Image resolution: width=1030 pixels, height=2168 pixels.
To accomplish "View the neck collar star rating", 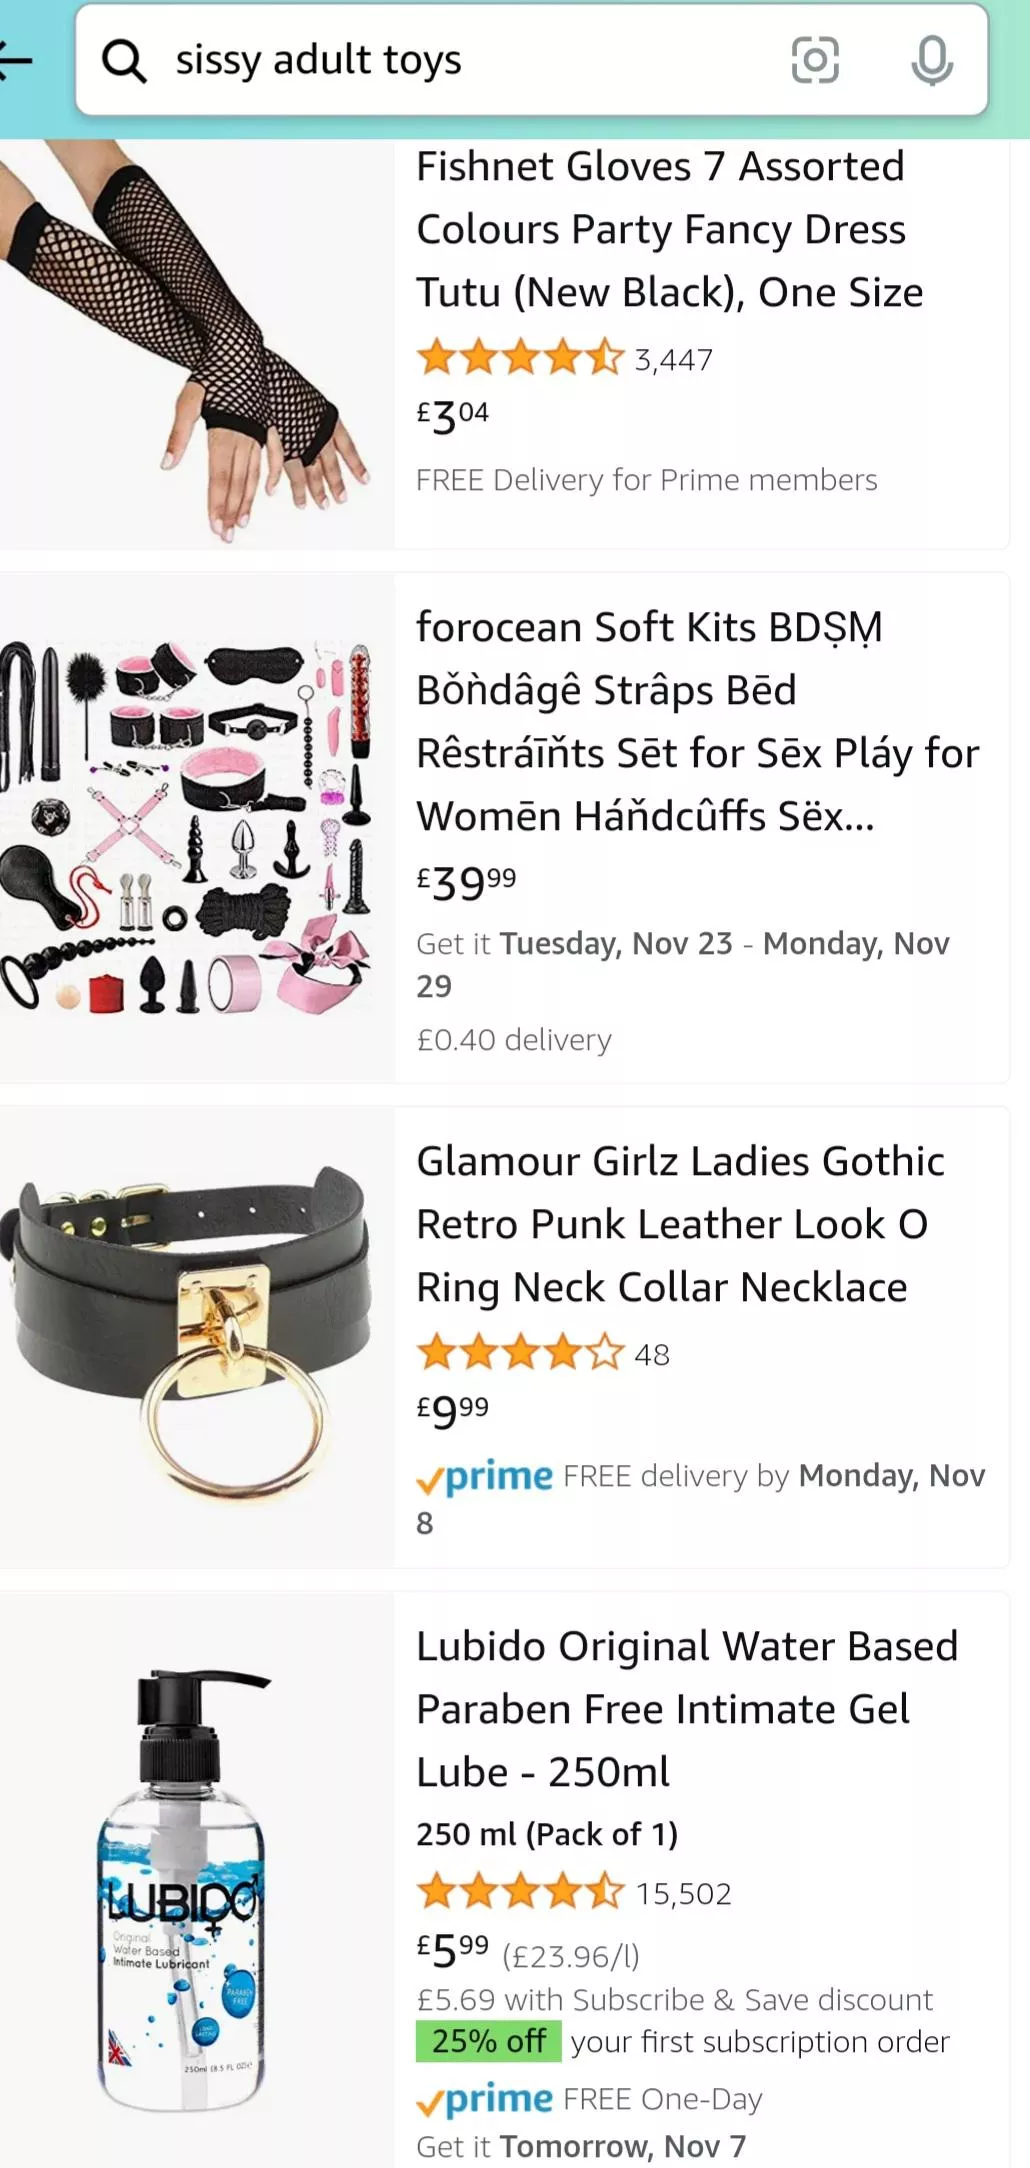I will click(520, 1353).
